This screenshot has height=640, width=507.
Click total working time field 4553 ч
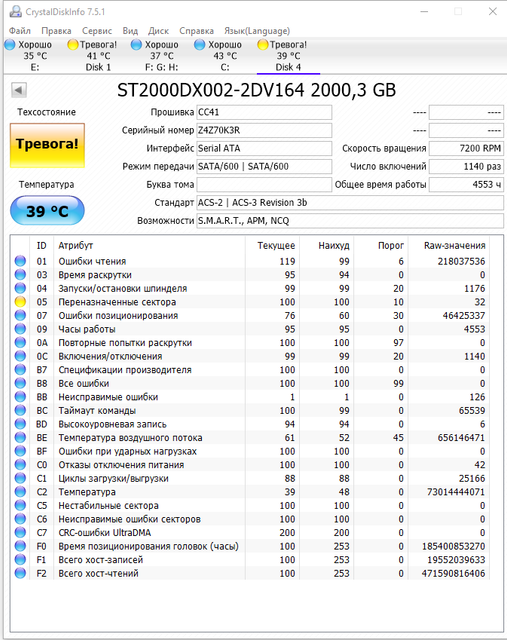pos(466,184)
